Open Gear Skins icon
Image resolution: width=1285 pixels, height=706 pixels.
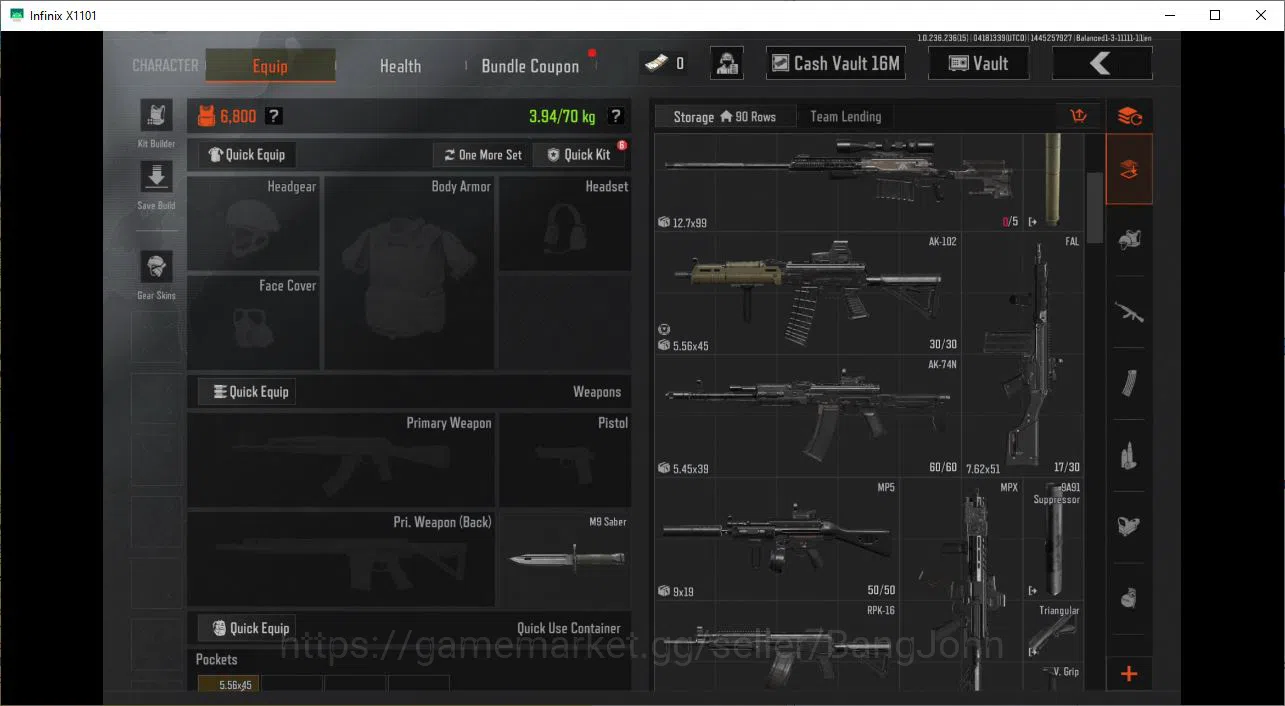click(156, 267)
